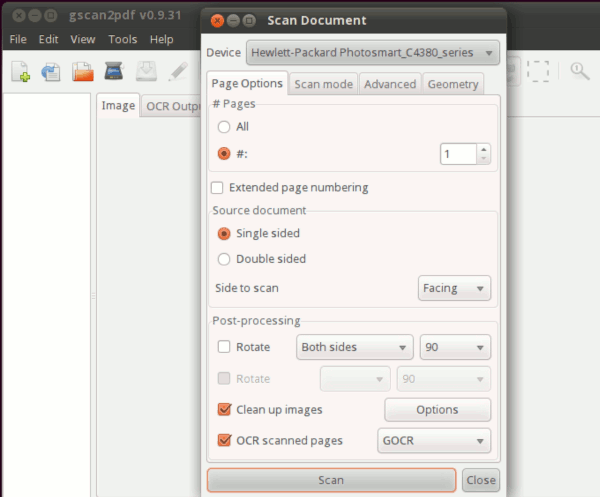Screen dimensions: 600x497
Task: Click the pencil edit toolbar icon
Action: click(x=178, y=71)
